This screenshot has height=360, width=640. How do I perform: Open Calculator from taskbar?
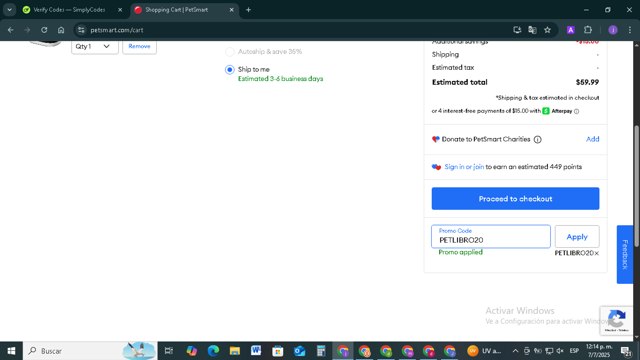[x=321, y=351]
